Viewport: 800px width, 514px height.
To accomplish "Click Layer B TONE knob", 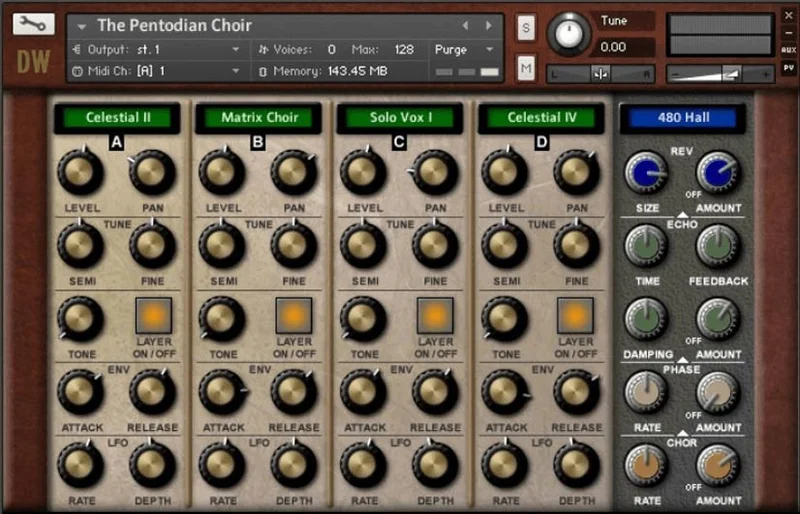I will pos(221,319).
